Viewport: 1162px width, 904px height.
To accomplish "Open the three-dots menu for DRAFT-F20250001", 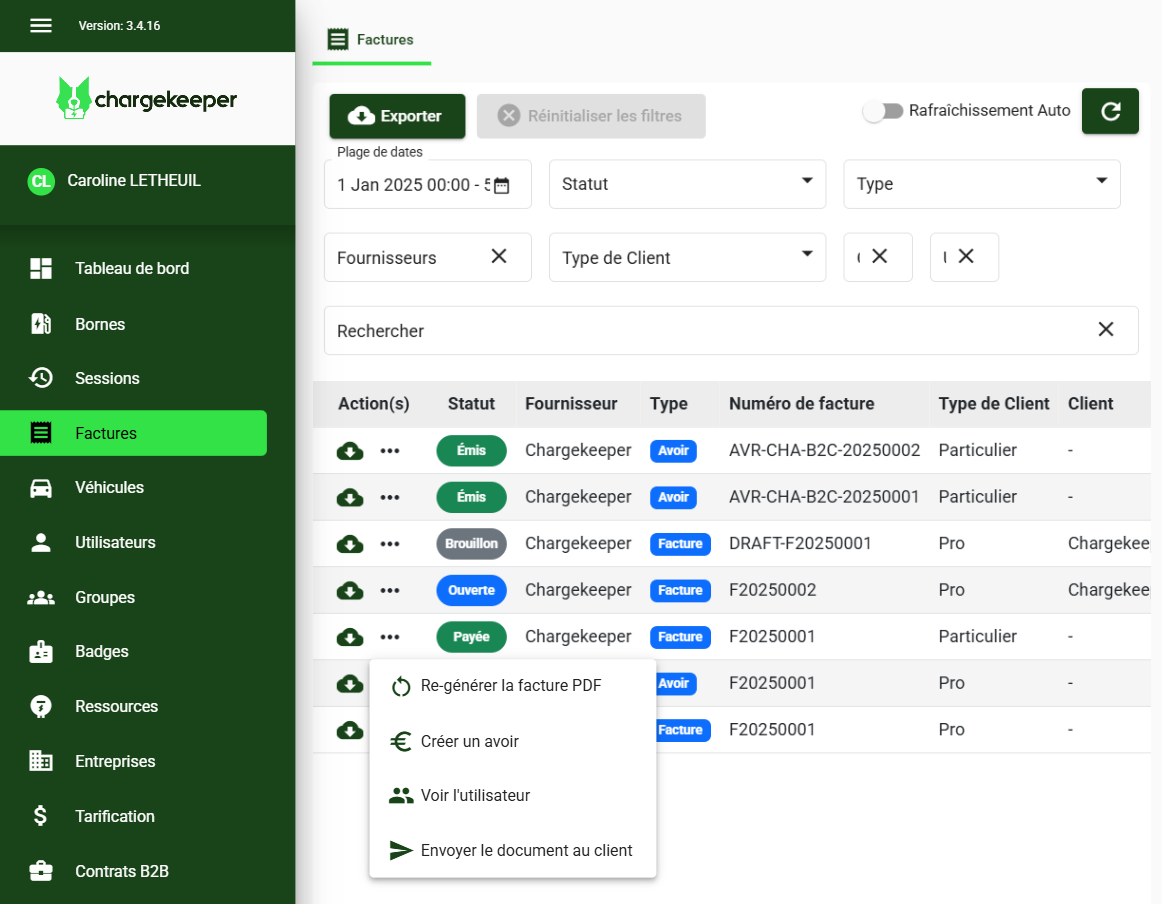I will pyautogui.click(x=390, y=544).
